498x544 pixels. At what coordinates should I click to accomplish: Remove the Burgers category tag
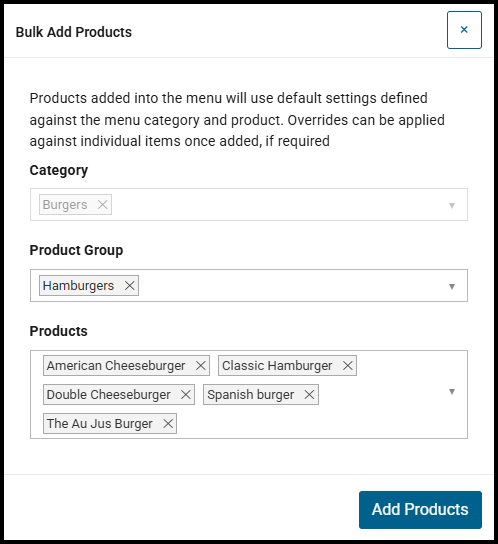(x=102, y=205)
